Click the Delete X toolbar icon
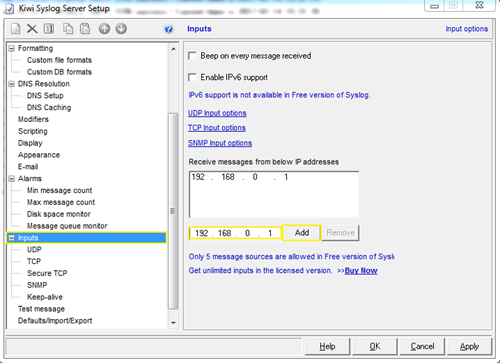500x363 pixels. coord(32,29)
